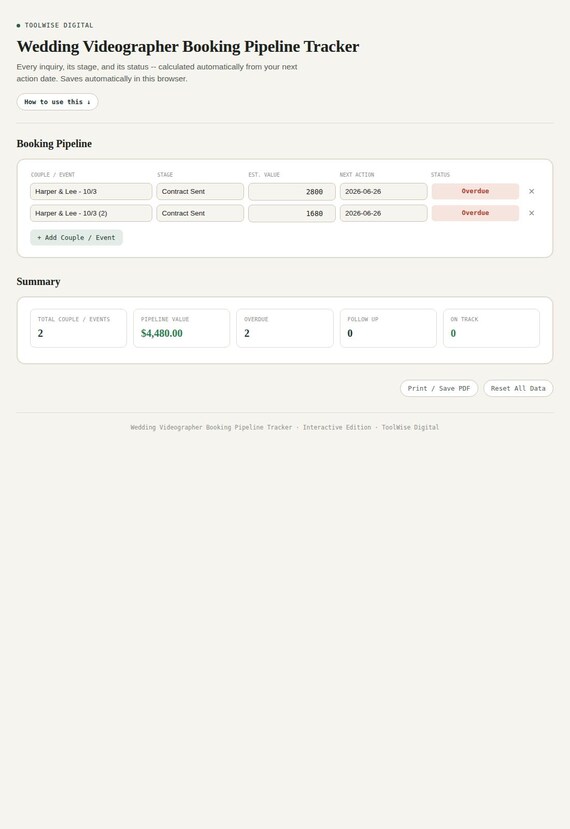Delete the Harper & Lee - 10/3 row with 2800 value
This screenshot has height=829, width=570.
531,191
